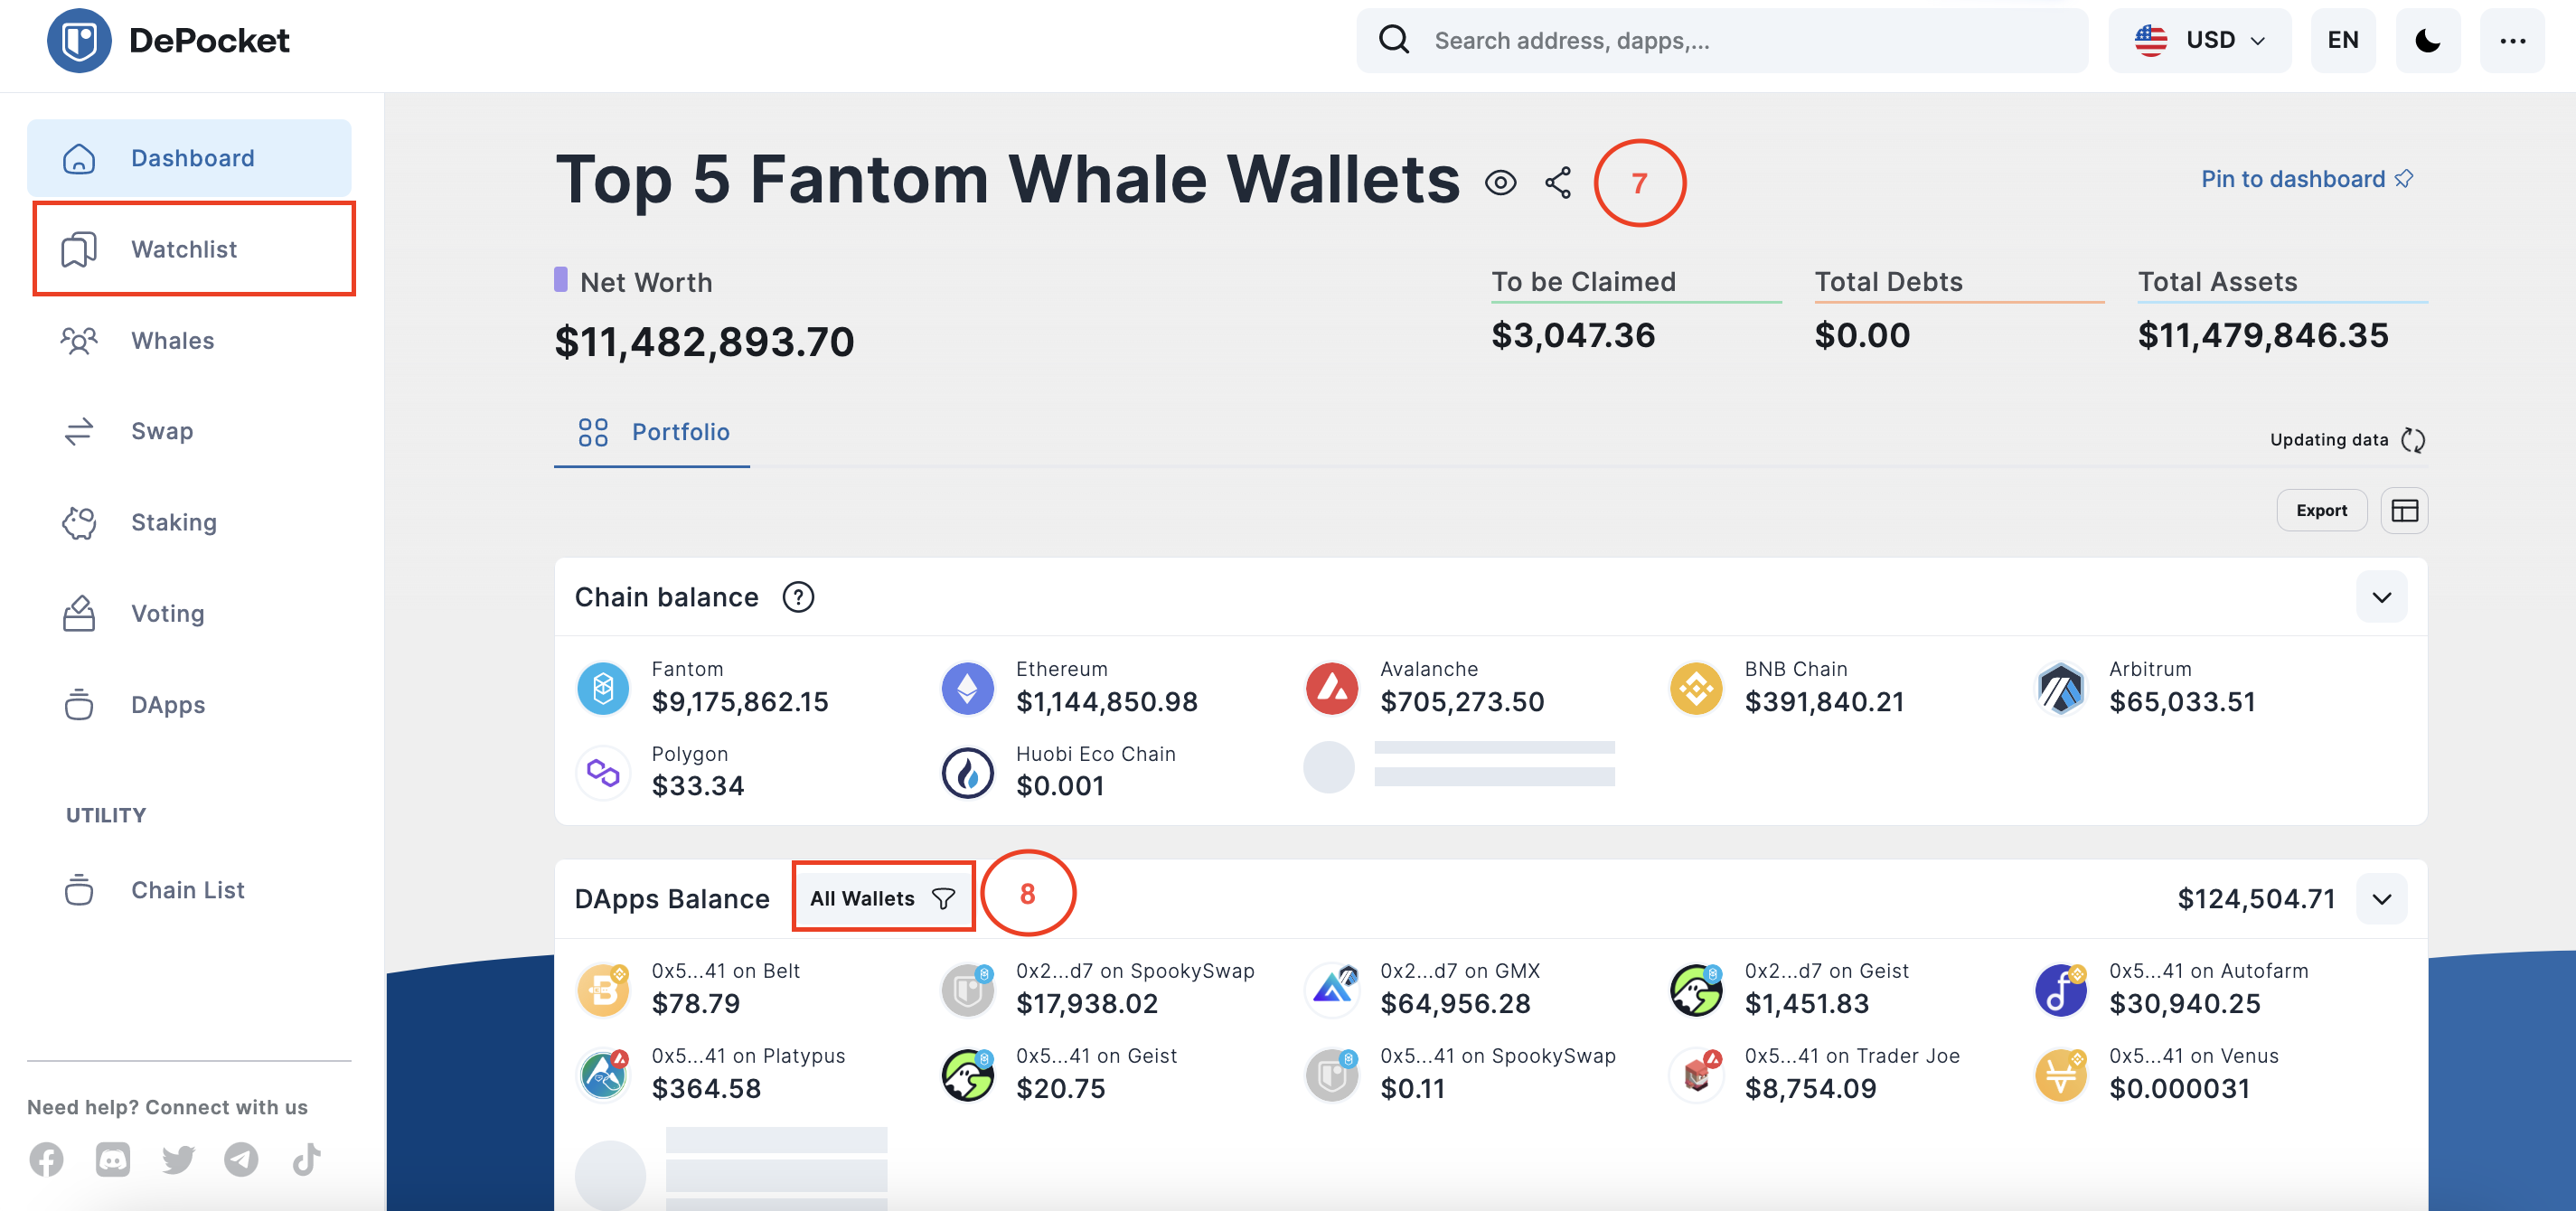Select the Portfolio tab

653,432
